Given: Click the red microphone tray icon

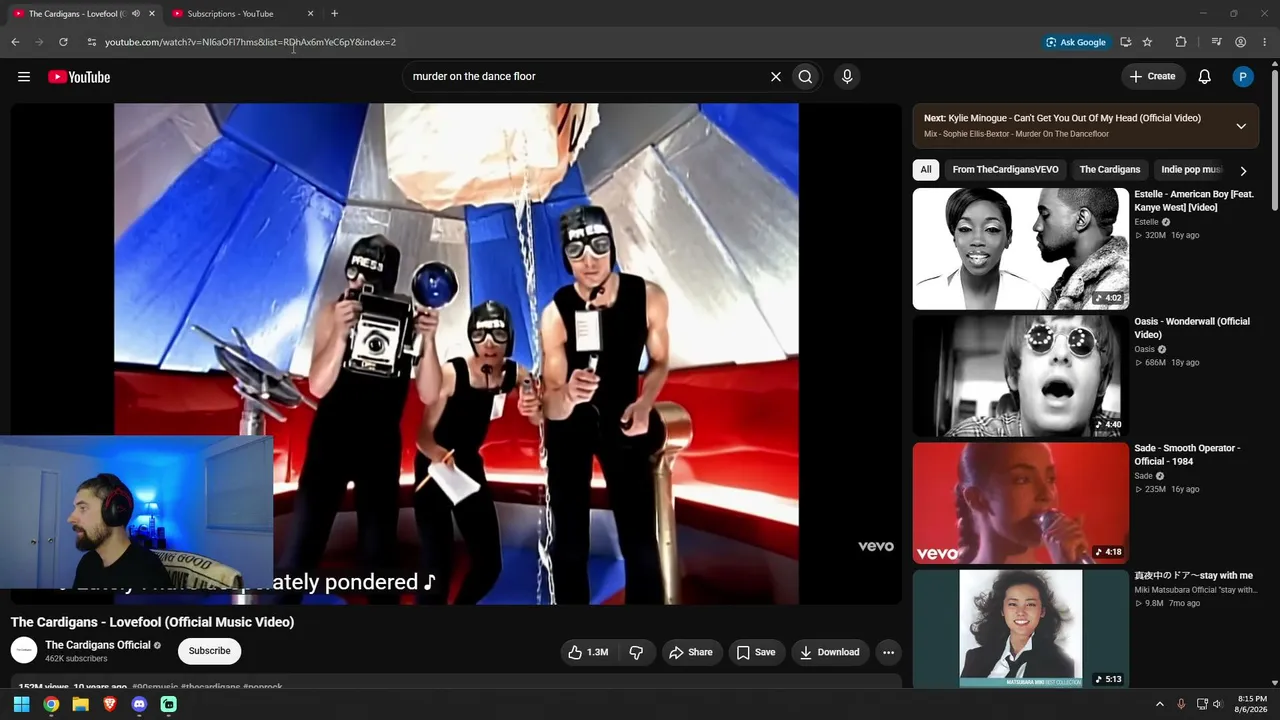Looking at the screenshot, I should click(1181, 704).
